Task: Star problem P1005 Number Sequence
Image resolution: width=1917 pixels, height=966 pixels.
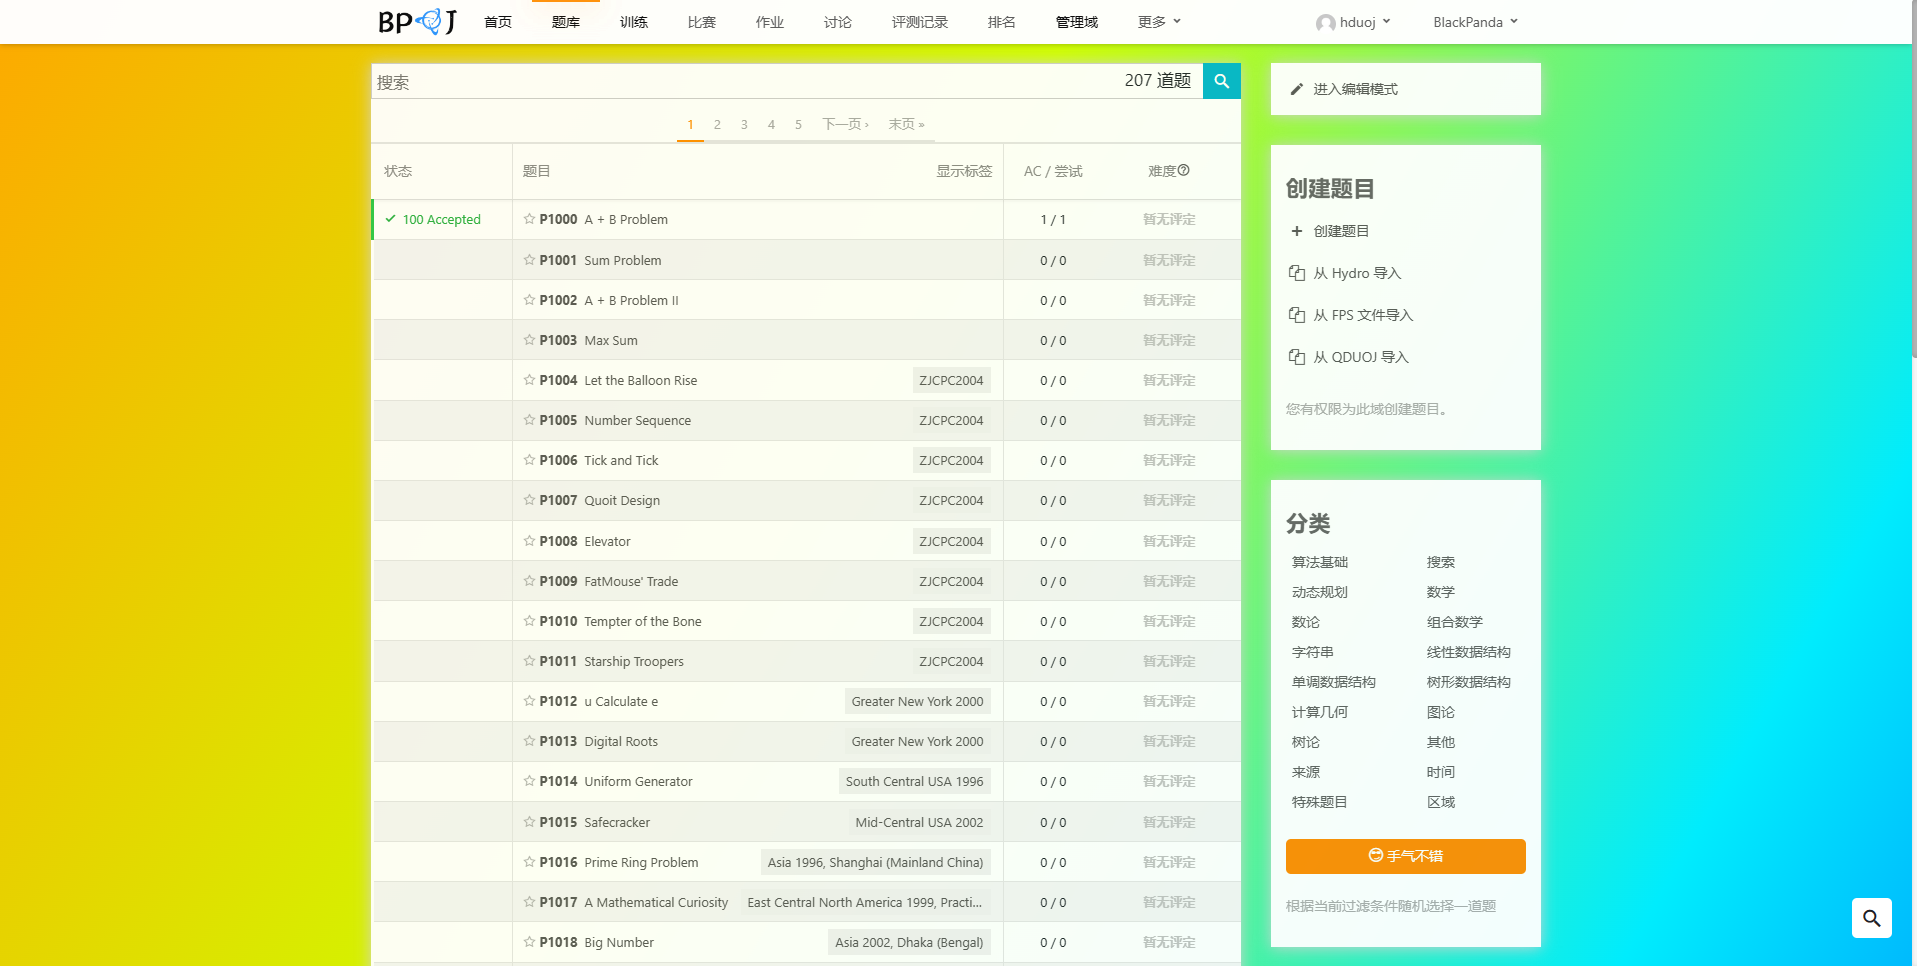Action: point(529,419)
